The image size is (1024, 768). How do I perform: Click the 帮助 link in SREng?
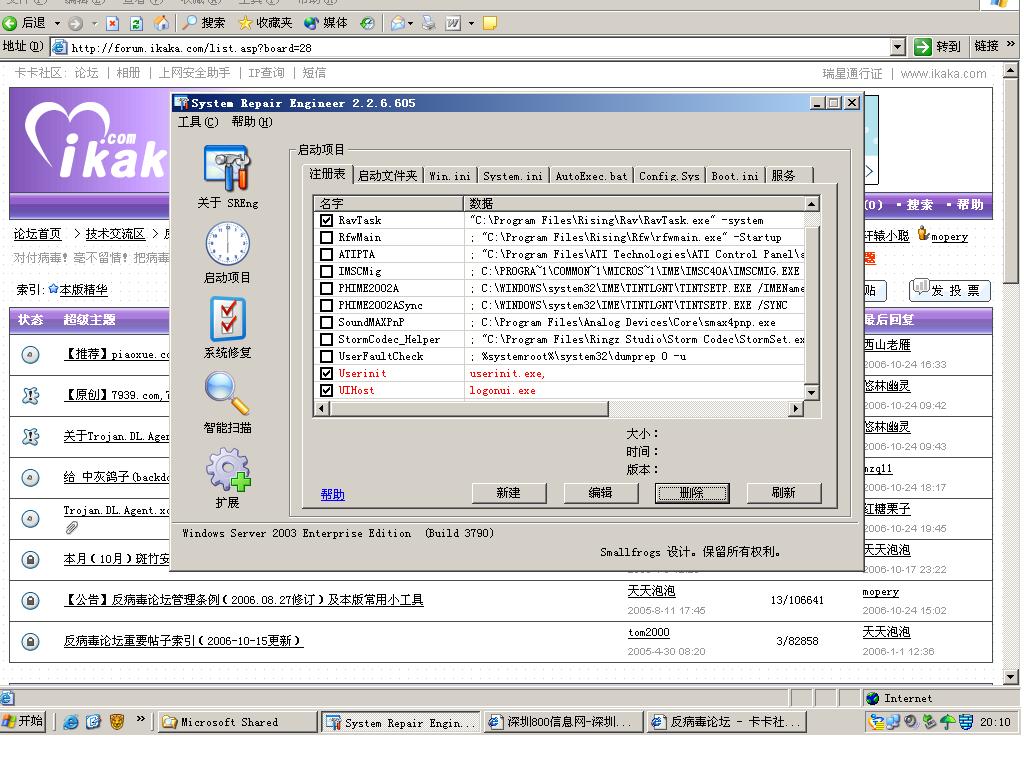(x=332, y=495)
